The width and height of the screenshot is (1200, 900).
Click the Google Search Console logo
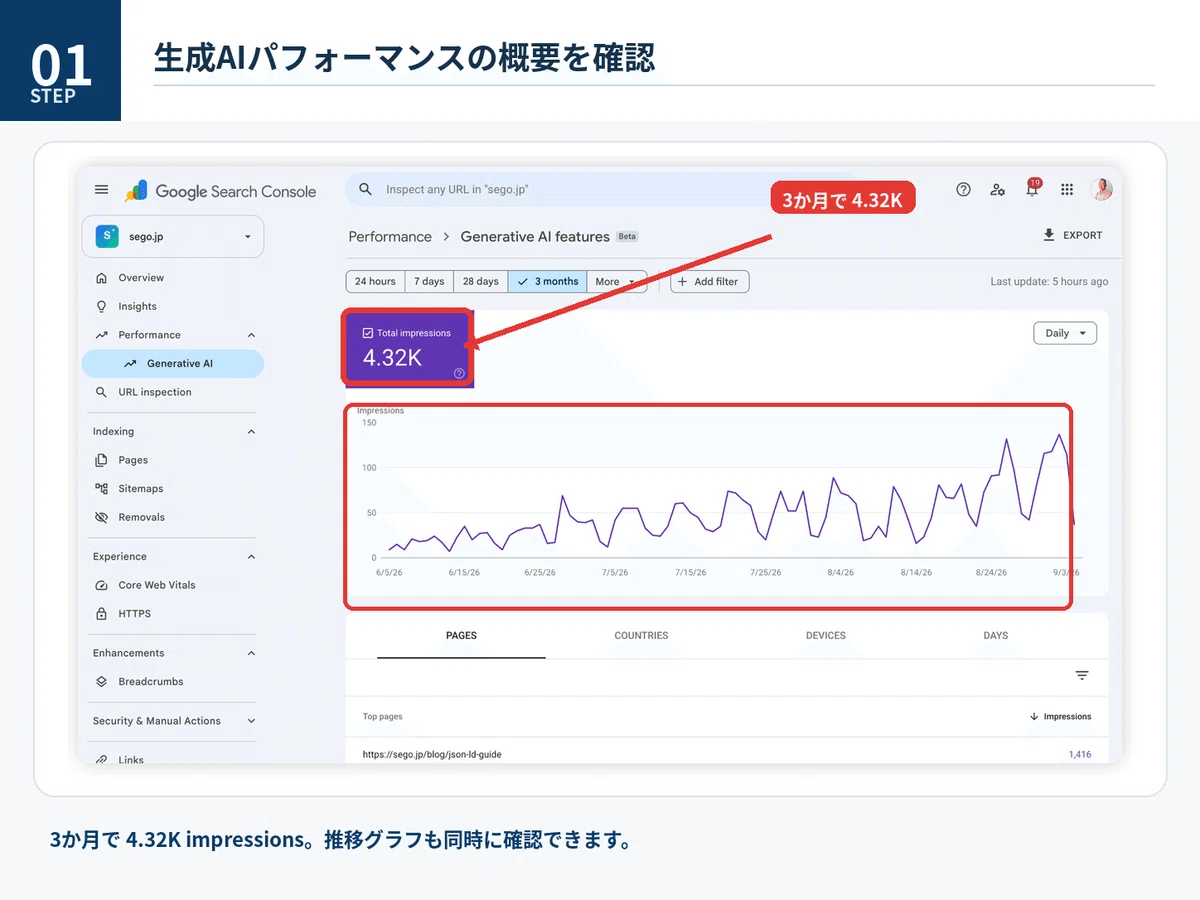[221, 191]
